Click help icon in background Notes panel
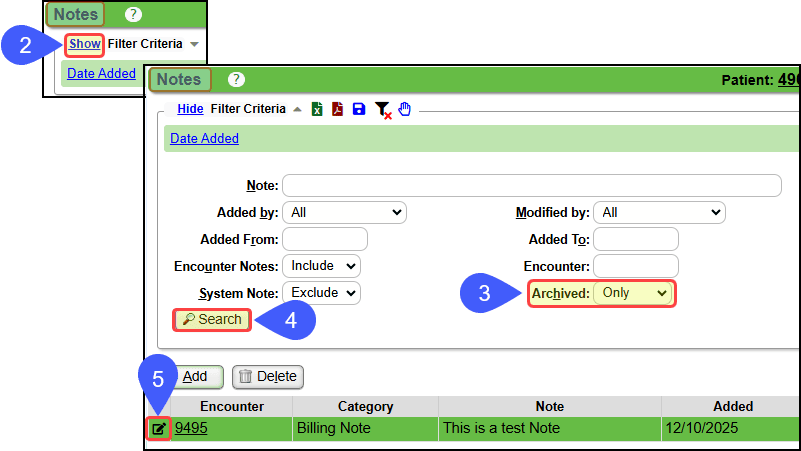 point(133,15)
